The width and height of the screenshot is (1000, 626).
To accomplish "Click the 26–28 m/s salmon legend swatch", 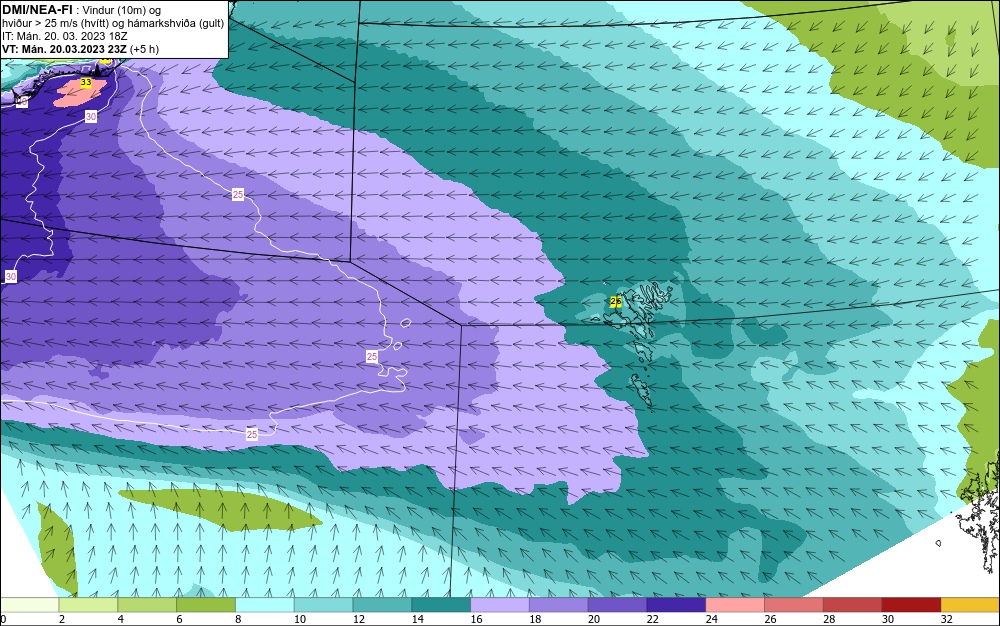I will coord(794,605).
